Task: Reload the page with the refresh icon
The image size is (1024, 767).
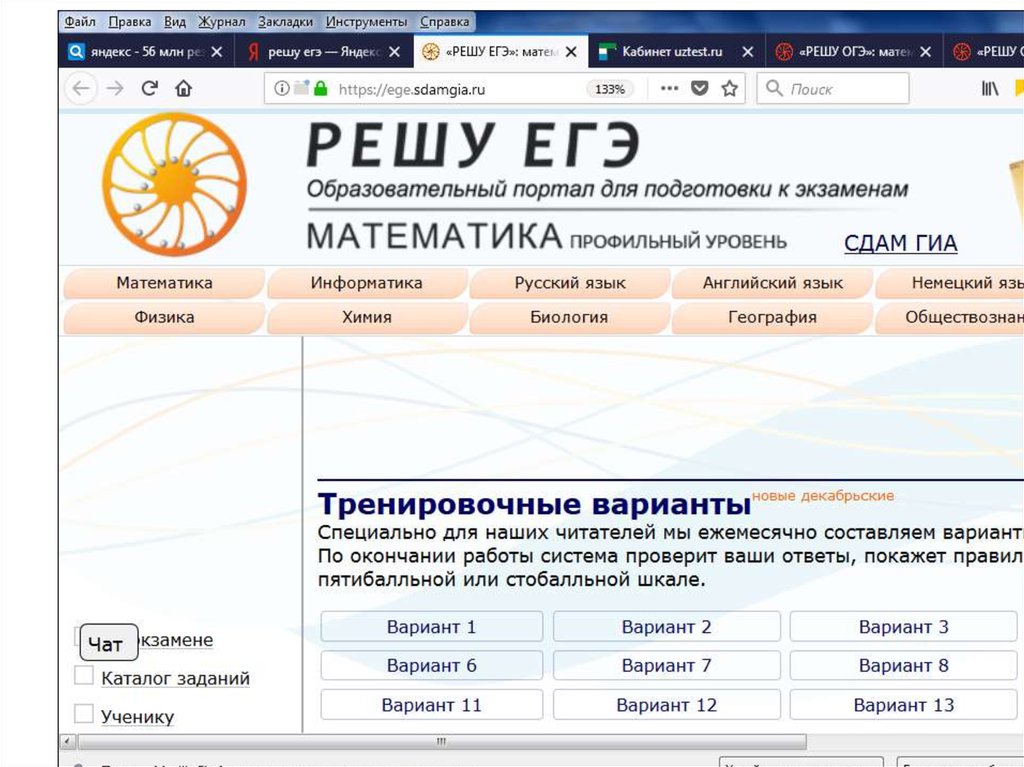Action: 150,88
